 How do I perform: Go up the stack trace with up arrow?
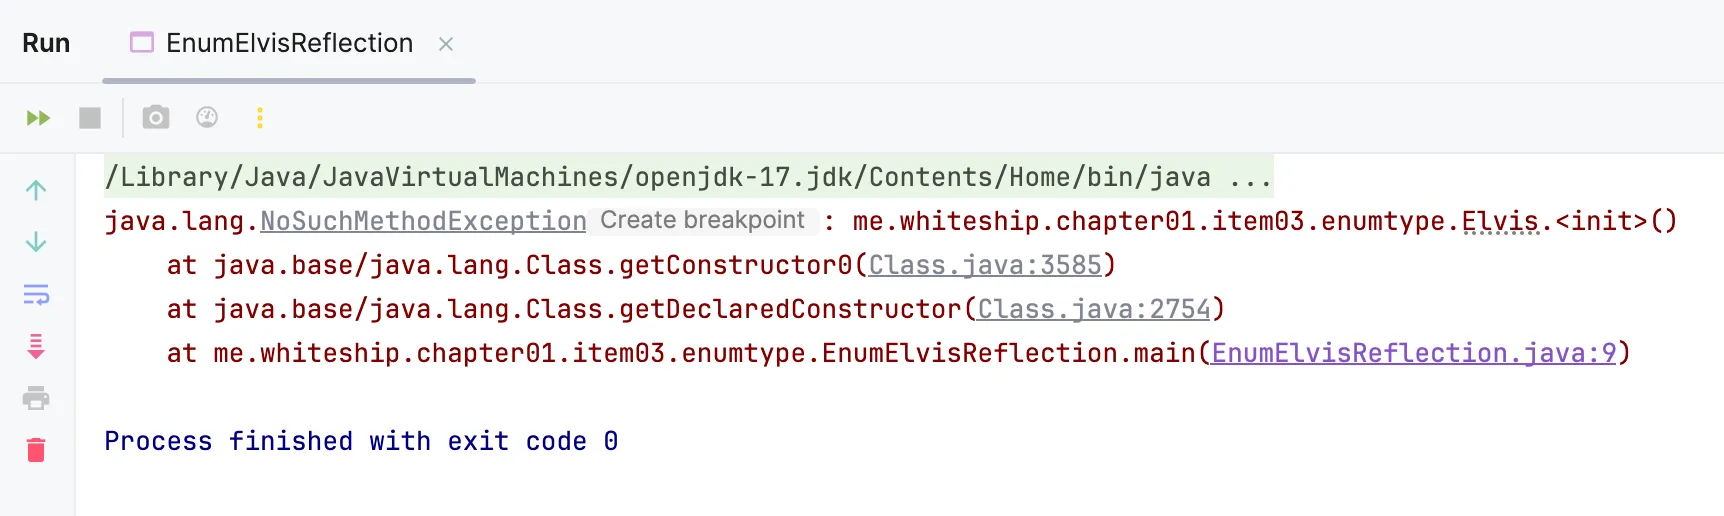(x=36, y=190)
